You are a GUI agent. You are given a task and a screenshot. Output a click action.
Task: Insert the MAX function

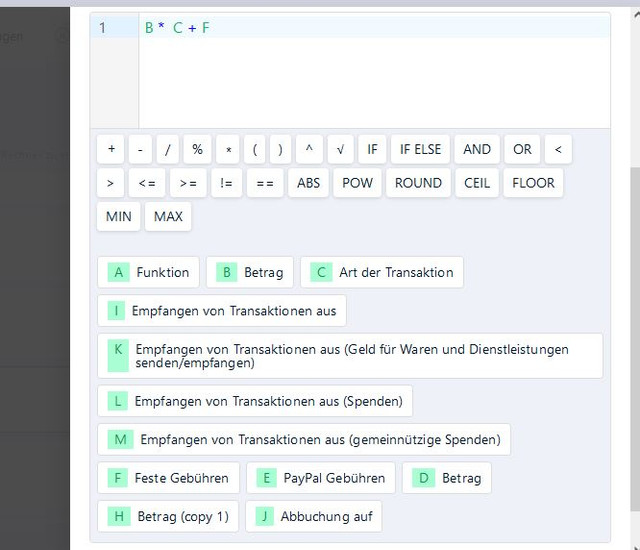pyautogui.click(x=168, y=217)
